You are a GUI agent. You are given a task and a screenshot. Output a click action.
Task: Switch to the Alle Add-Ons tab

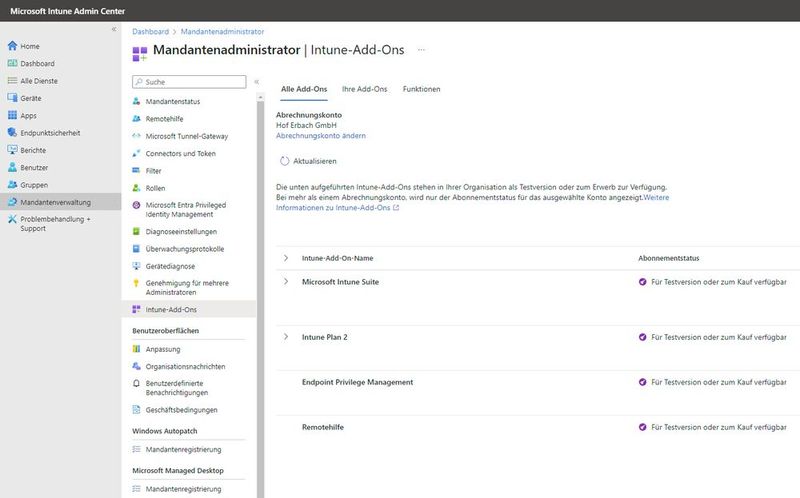coord(304,89)
